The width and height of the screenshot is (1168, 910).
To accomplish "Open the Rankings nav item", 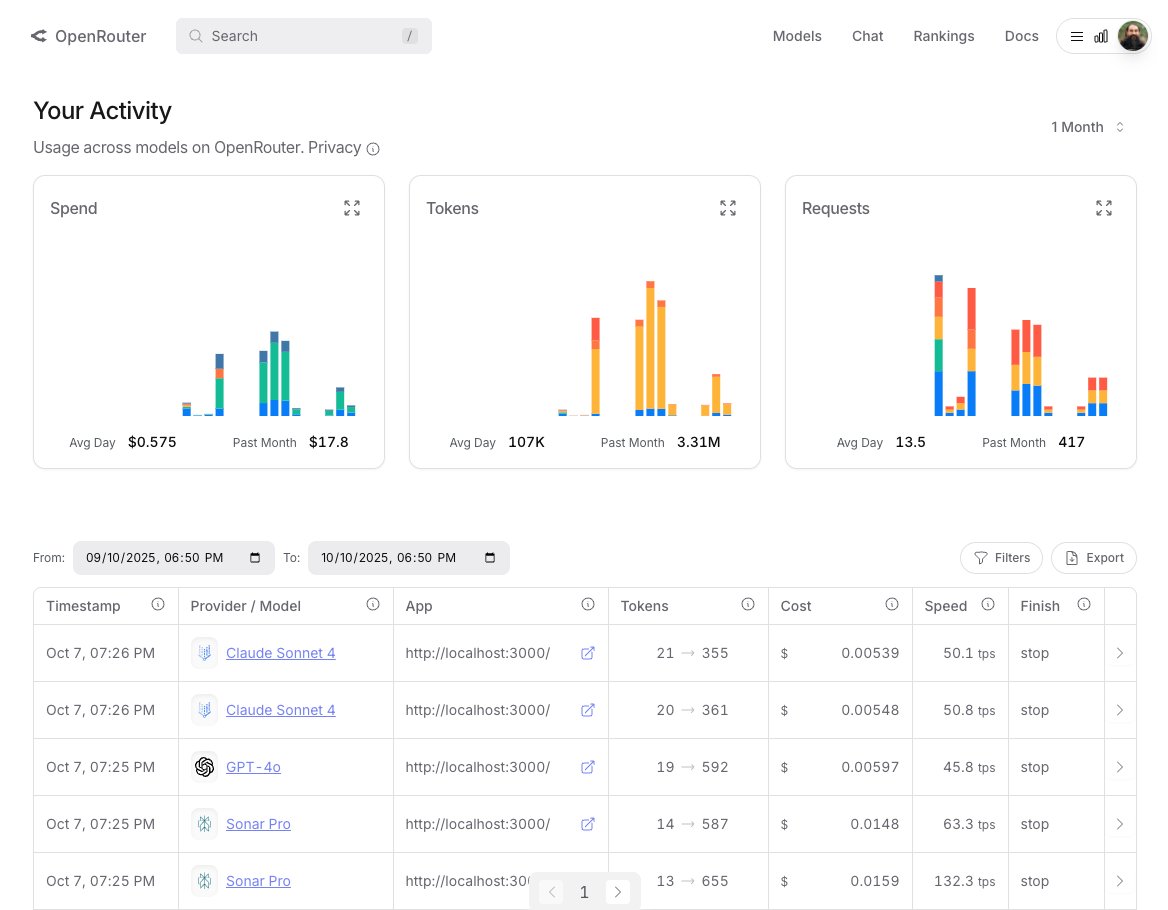I will [x=943, y=36].
